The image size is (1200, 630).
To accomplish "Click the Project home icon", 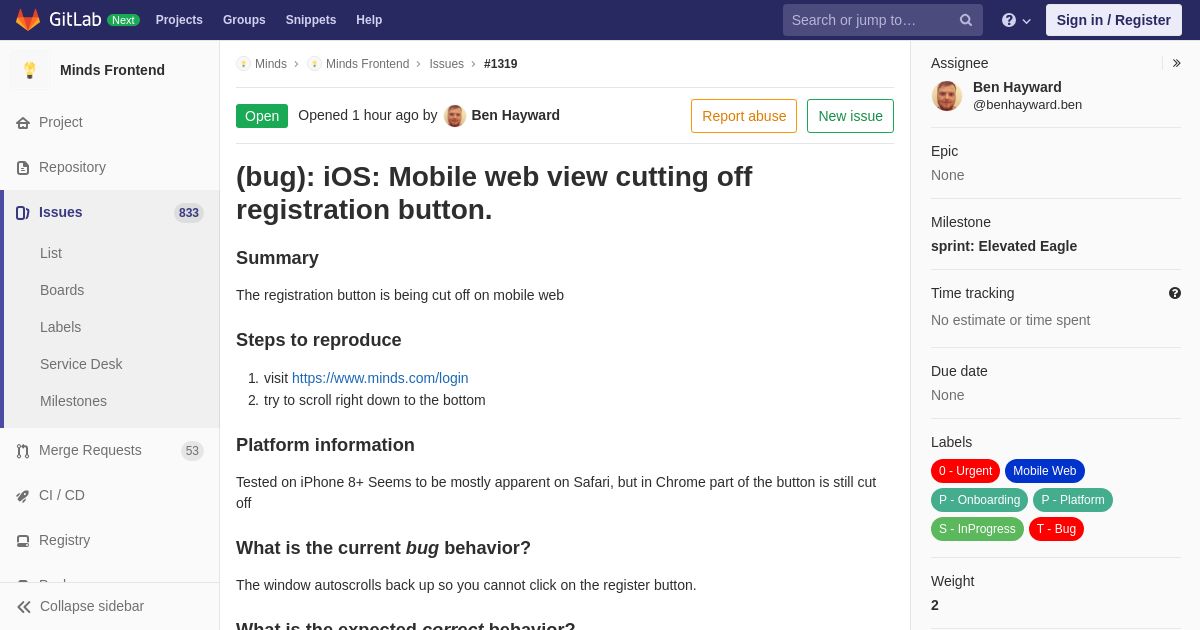I will (x=23, y=123).
